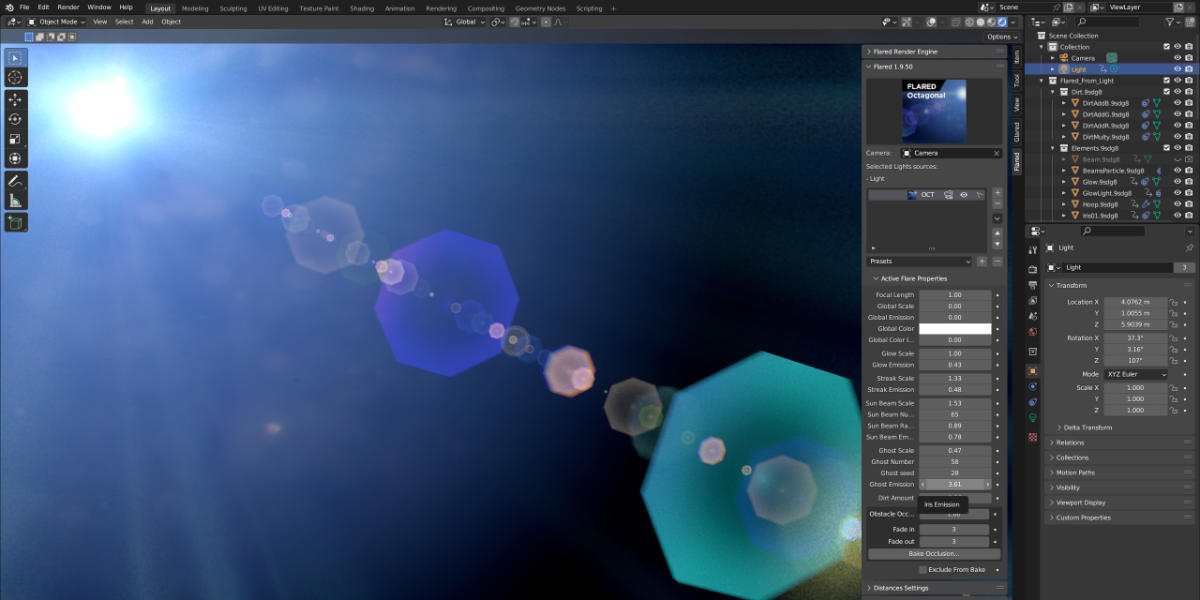Click the FLARED Octagonal preview thumbnail
1200x600 pixels.
tap(934, 109)
